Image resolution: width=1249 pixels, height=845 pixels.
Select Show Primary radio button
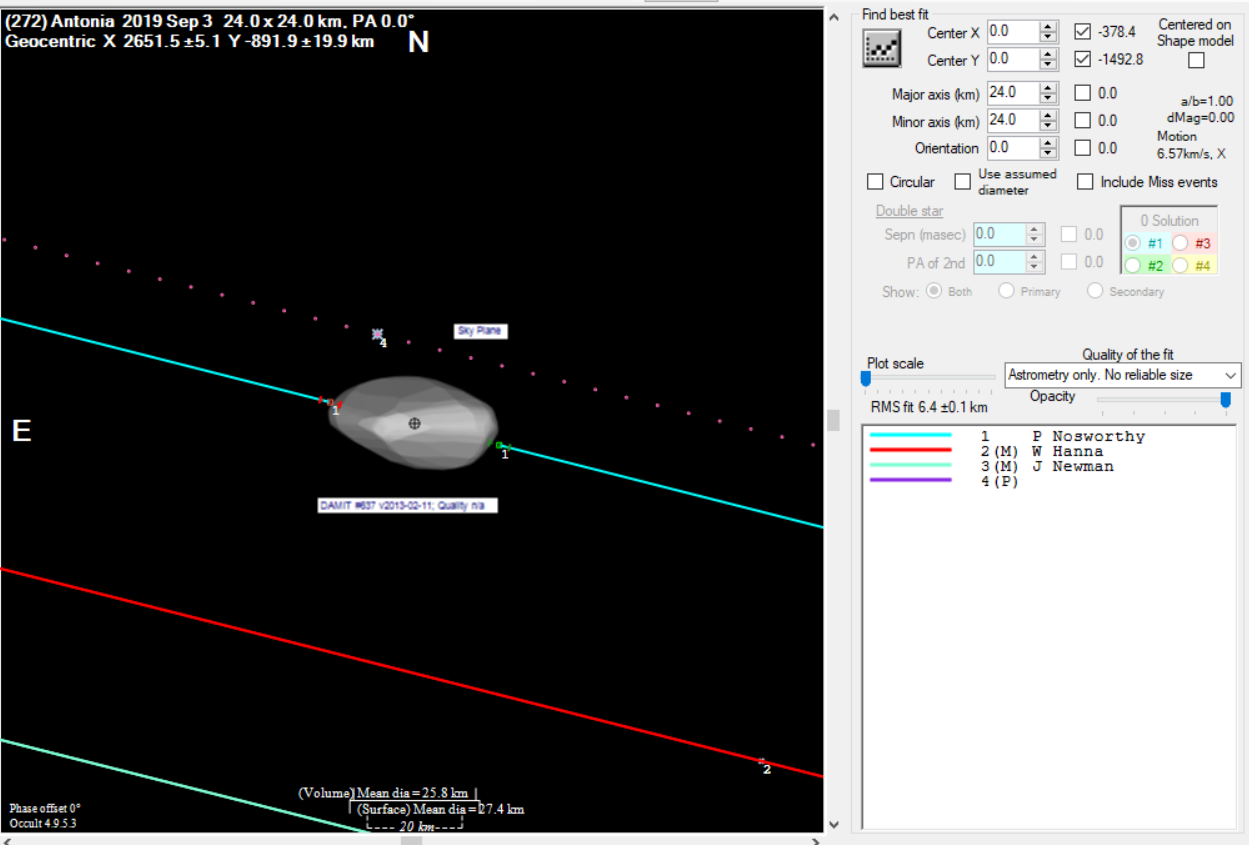(1006, 291)
